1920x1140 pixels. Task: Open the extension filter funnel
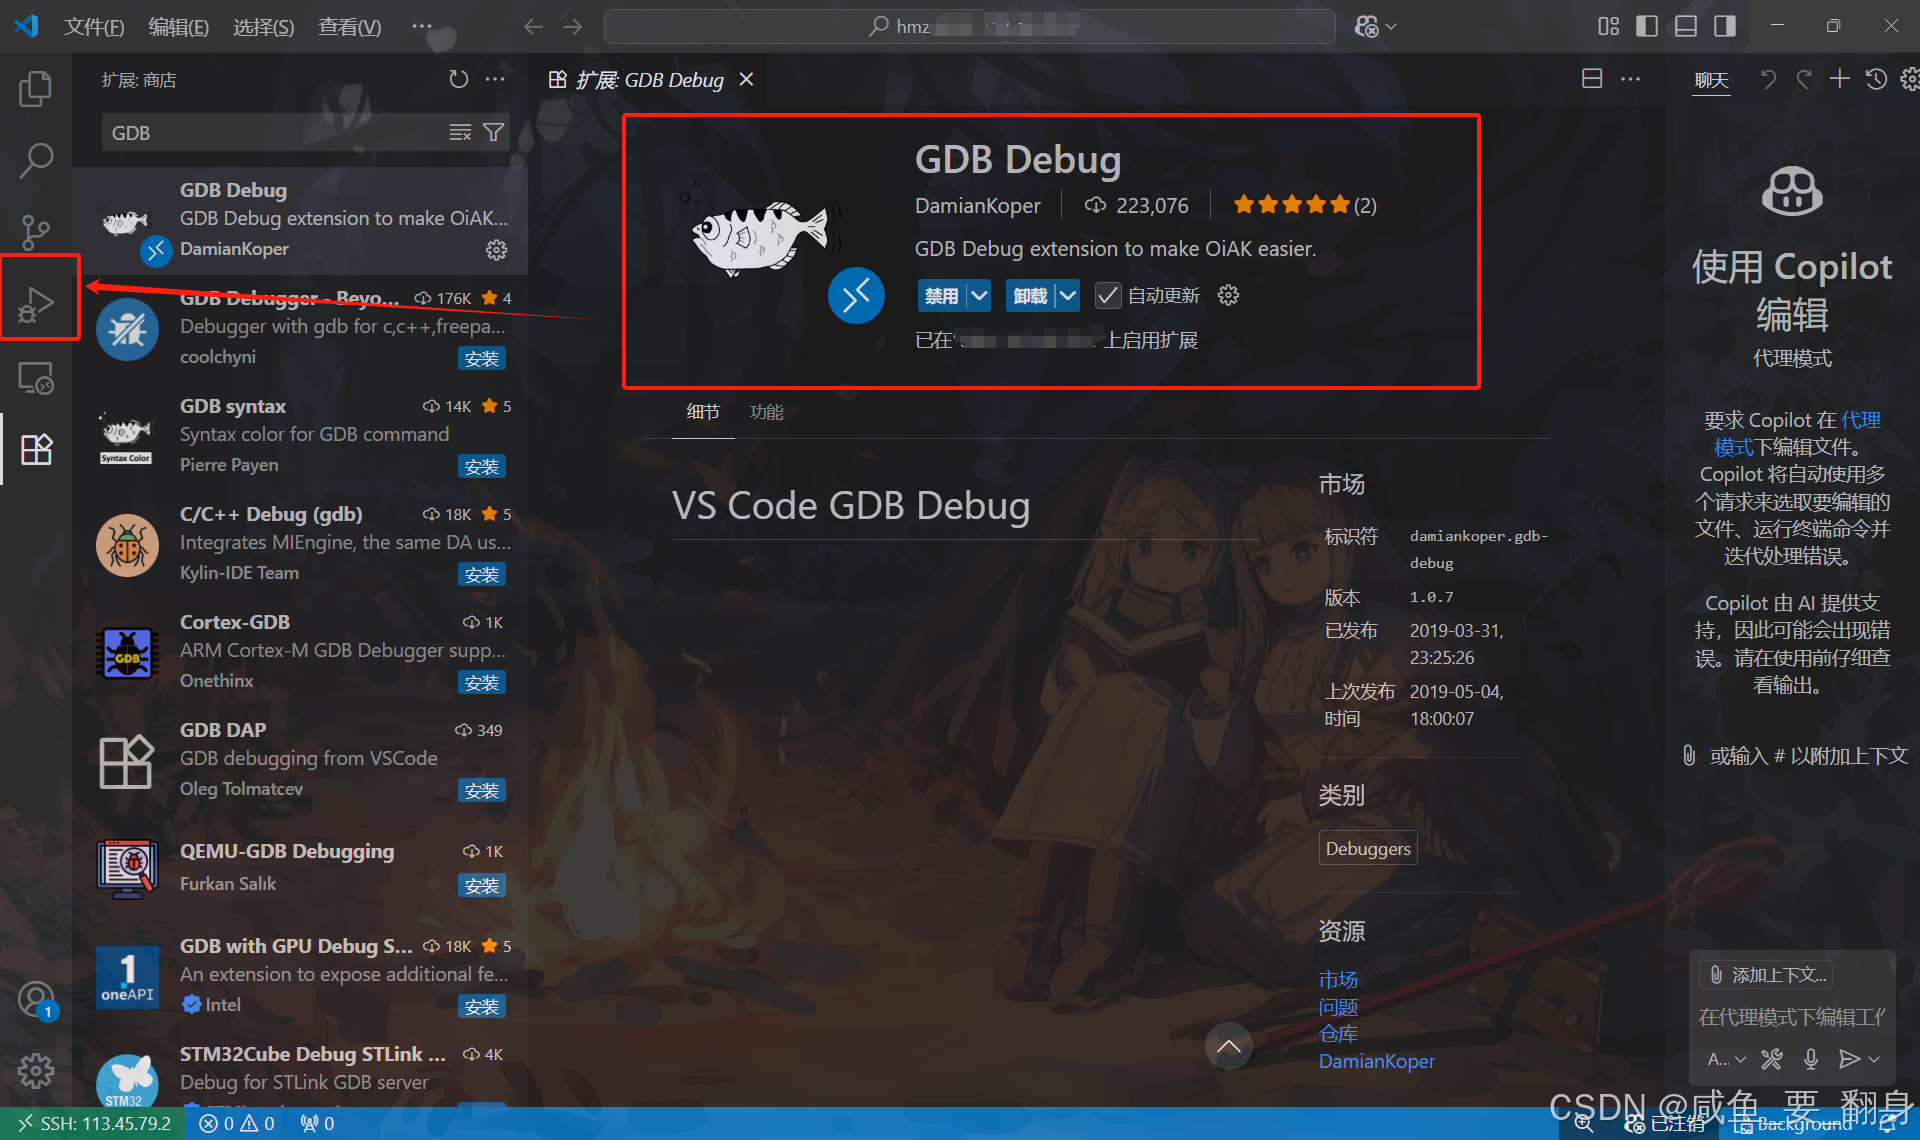click(494, 133)
